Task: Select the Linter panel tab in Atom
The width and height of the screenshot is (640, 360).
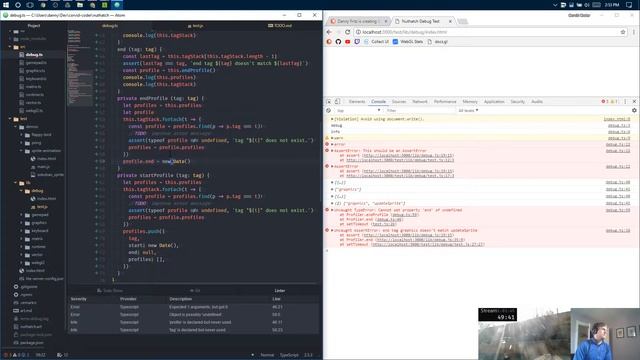Action: point(280,290)
